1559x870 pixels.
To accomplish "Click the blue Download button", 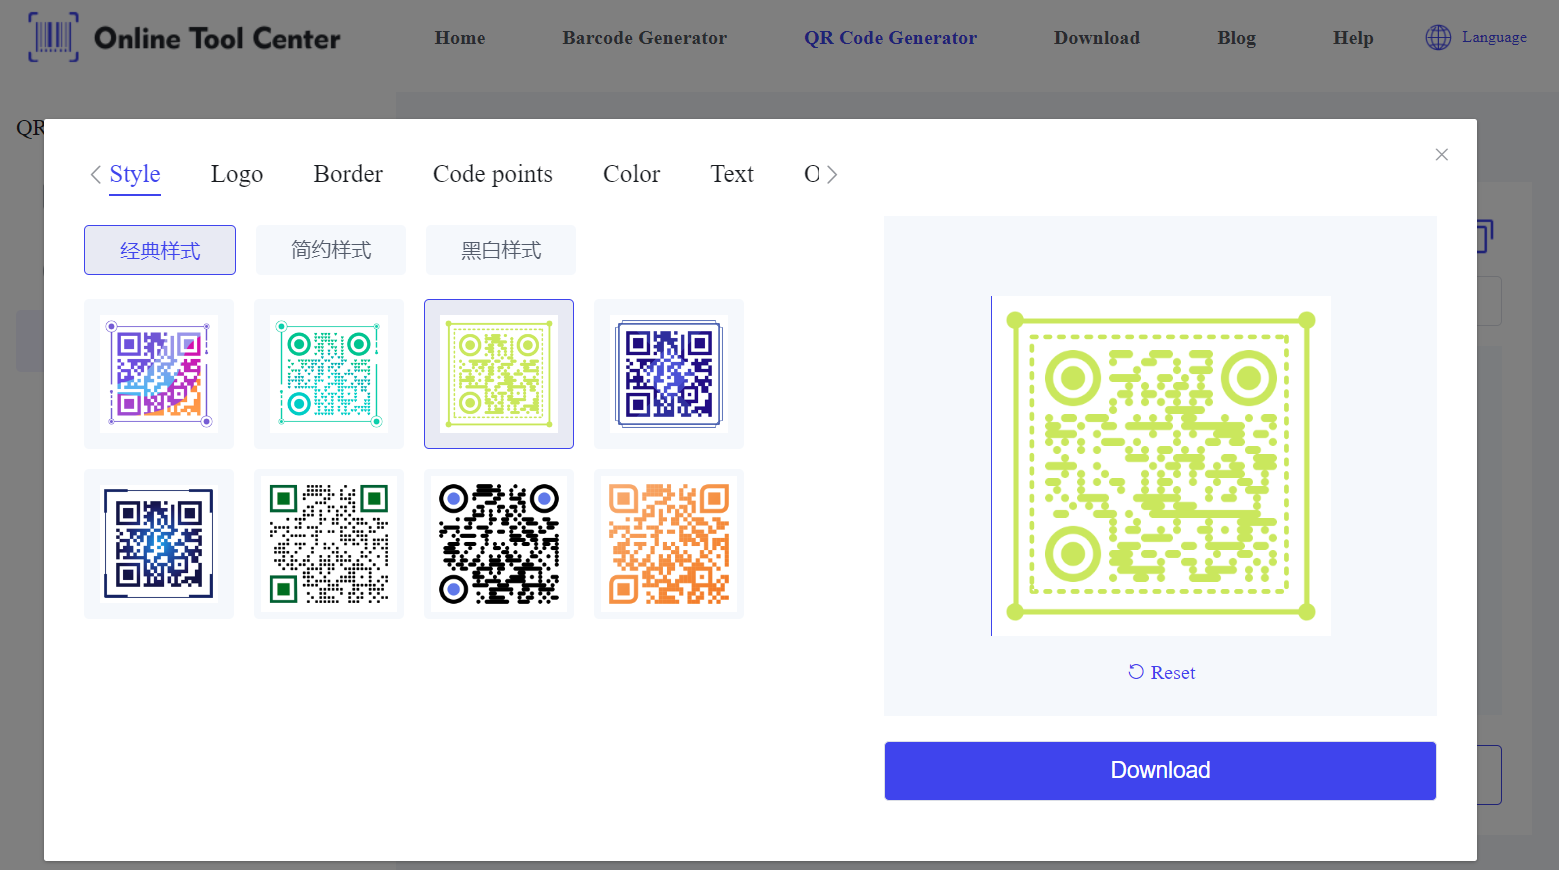I will 1160,771.
